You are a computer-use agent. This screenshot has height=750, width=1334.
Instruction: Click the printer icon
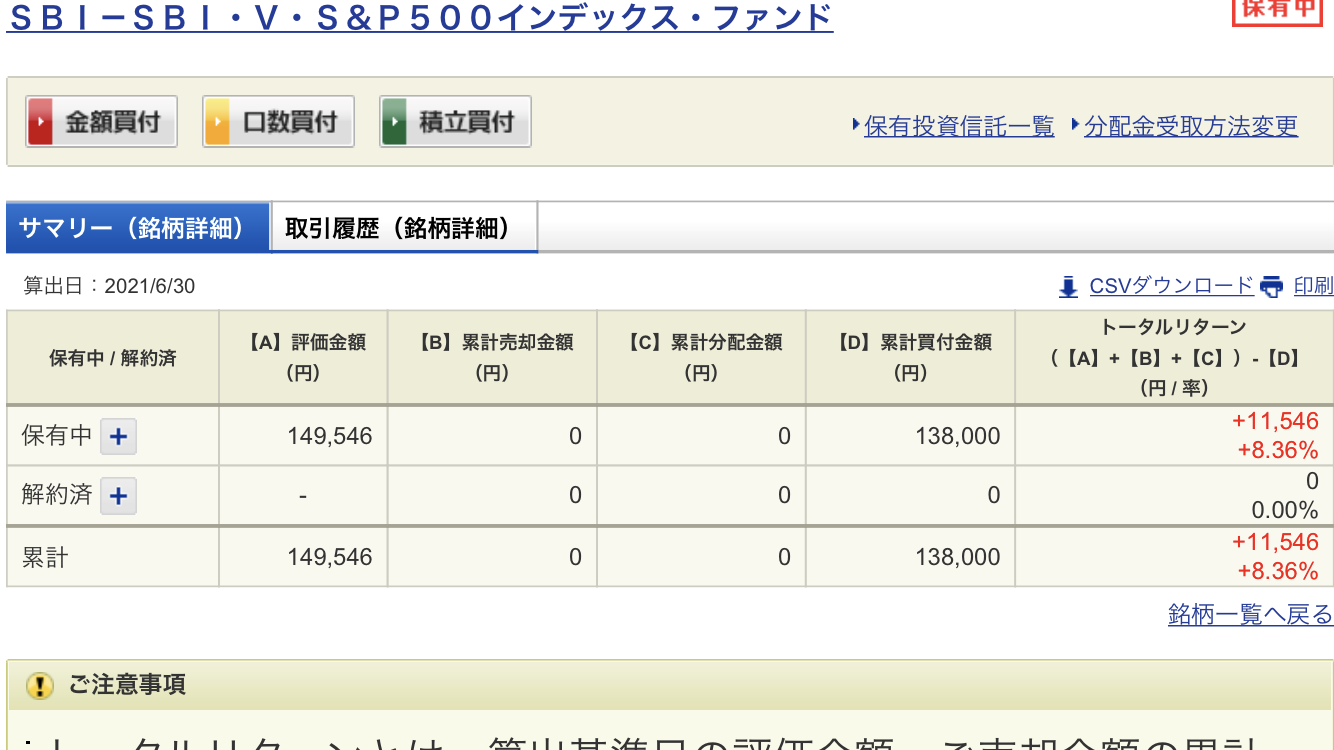point(1271,287)
